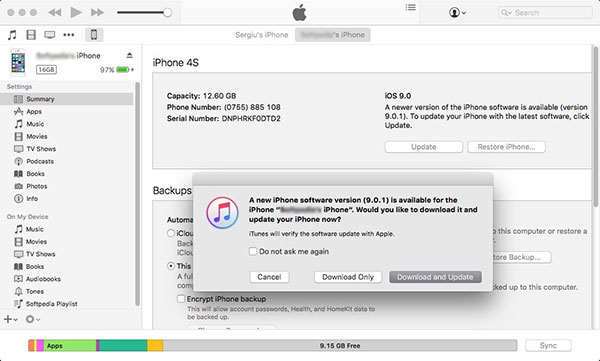Open the Movies library film icon
This screenshot has width=600, height=361.
(x=31, y=35)
